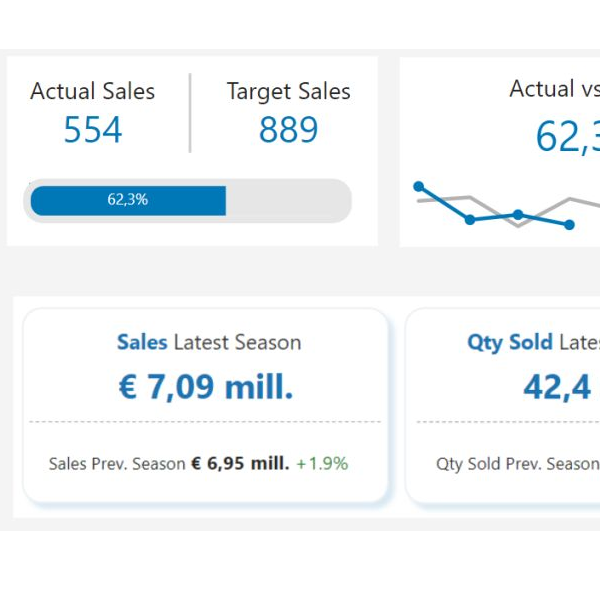This screenshot has width=600, height=600.
Task: Click the Actual Sales value 554
Action: coord(93,130)
